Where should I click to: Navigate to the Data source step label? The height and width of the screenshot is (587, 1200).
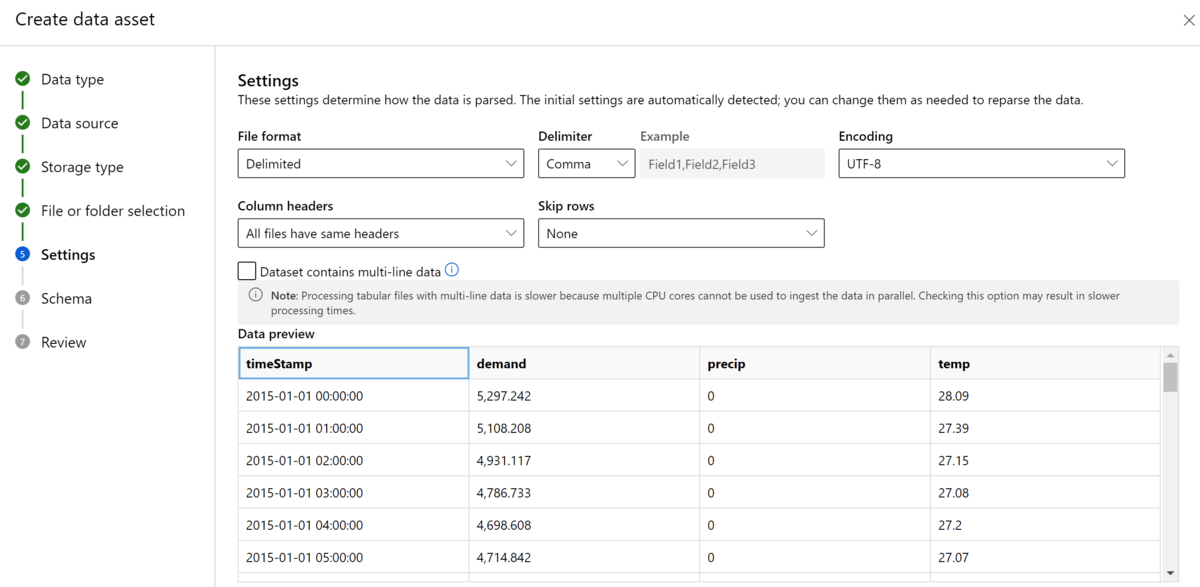pos(79,123)
